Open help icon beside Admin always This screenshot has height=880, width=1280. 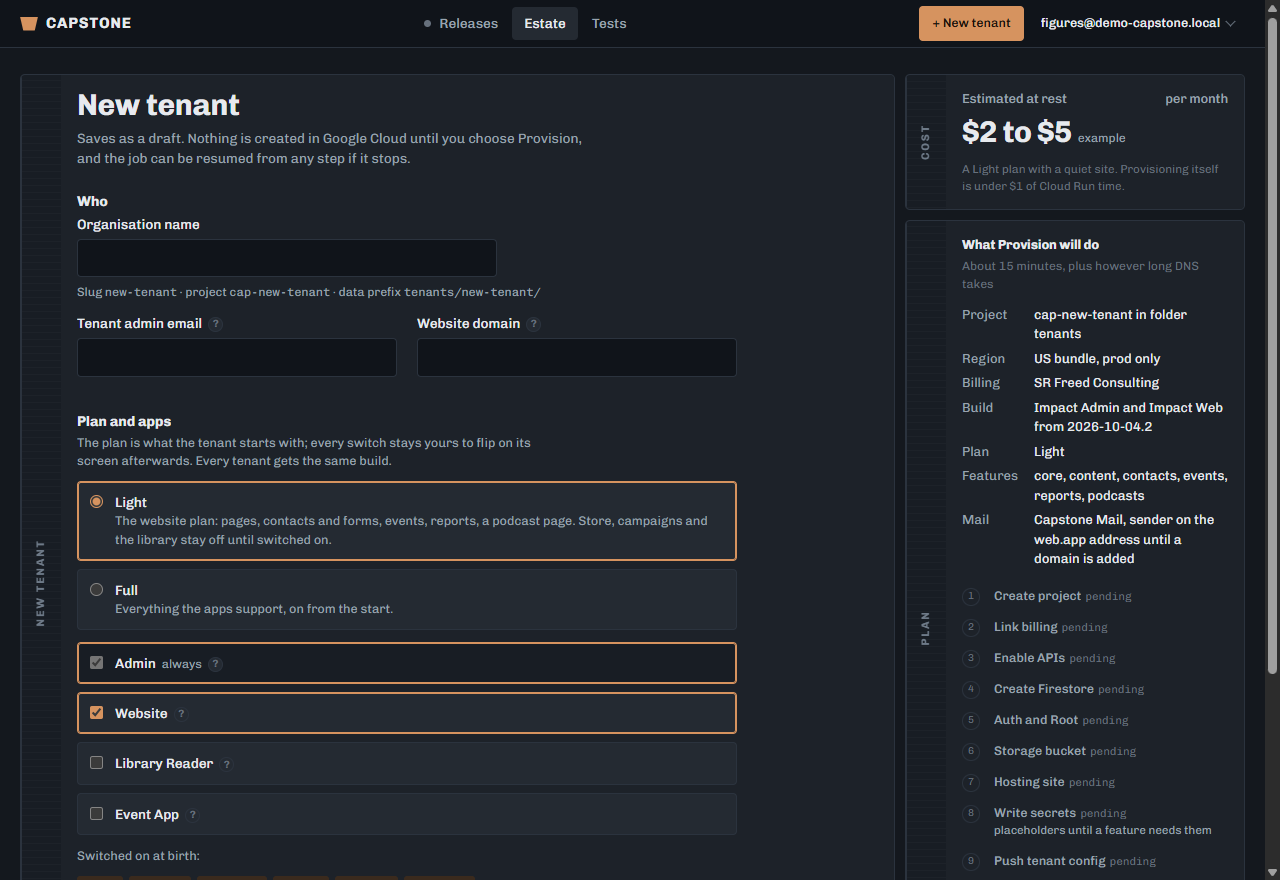pyautogui.click(x=216, y=664)
